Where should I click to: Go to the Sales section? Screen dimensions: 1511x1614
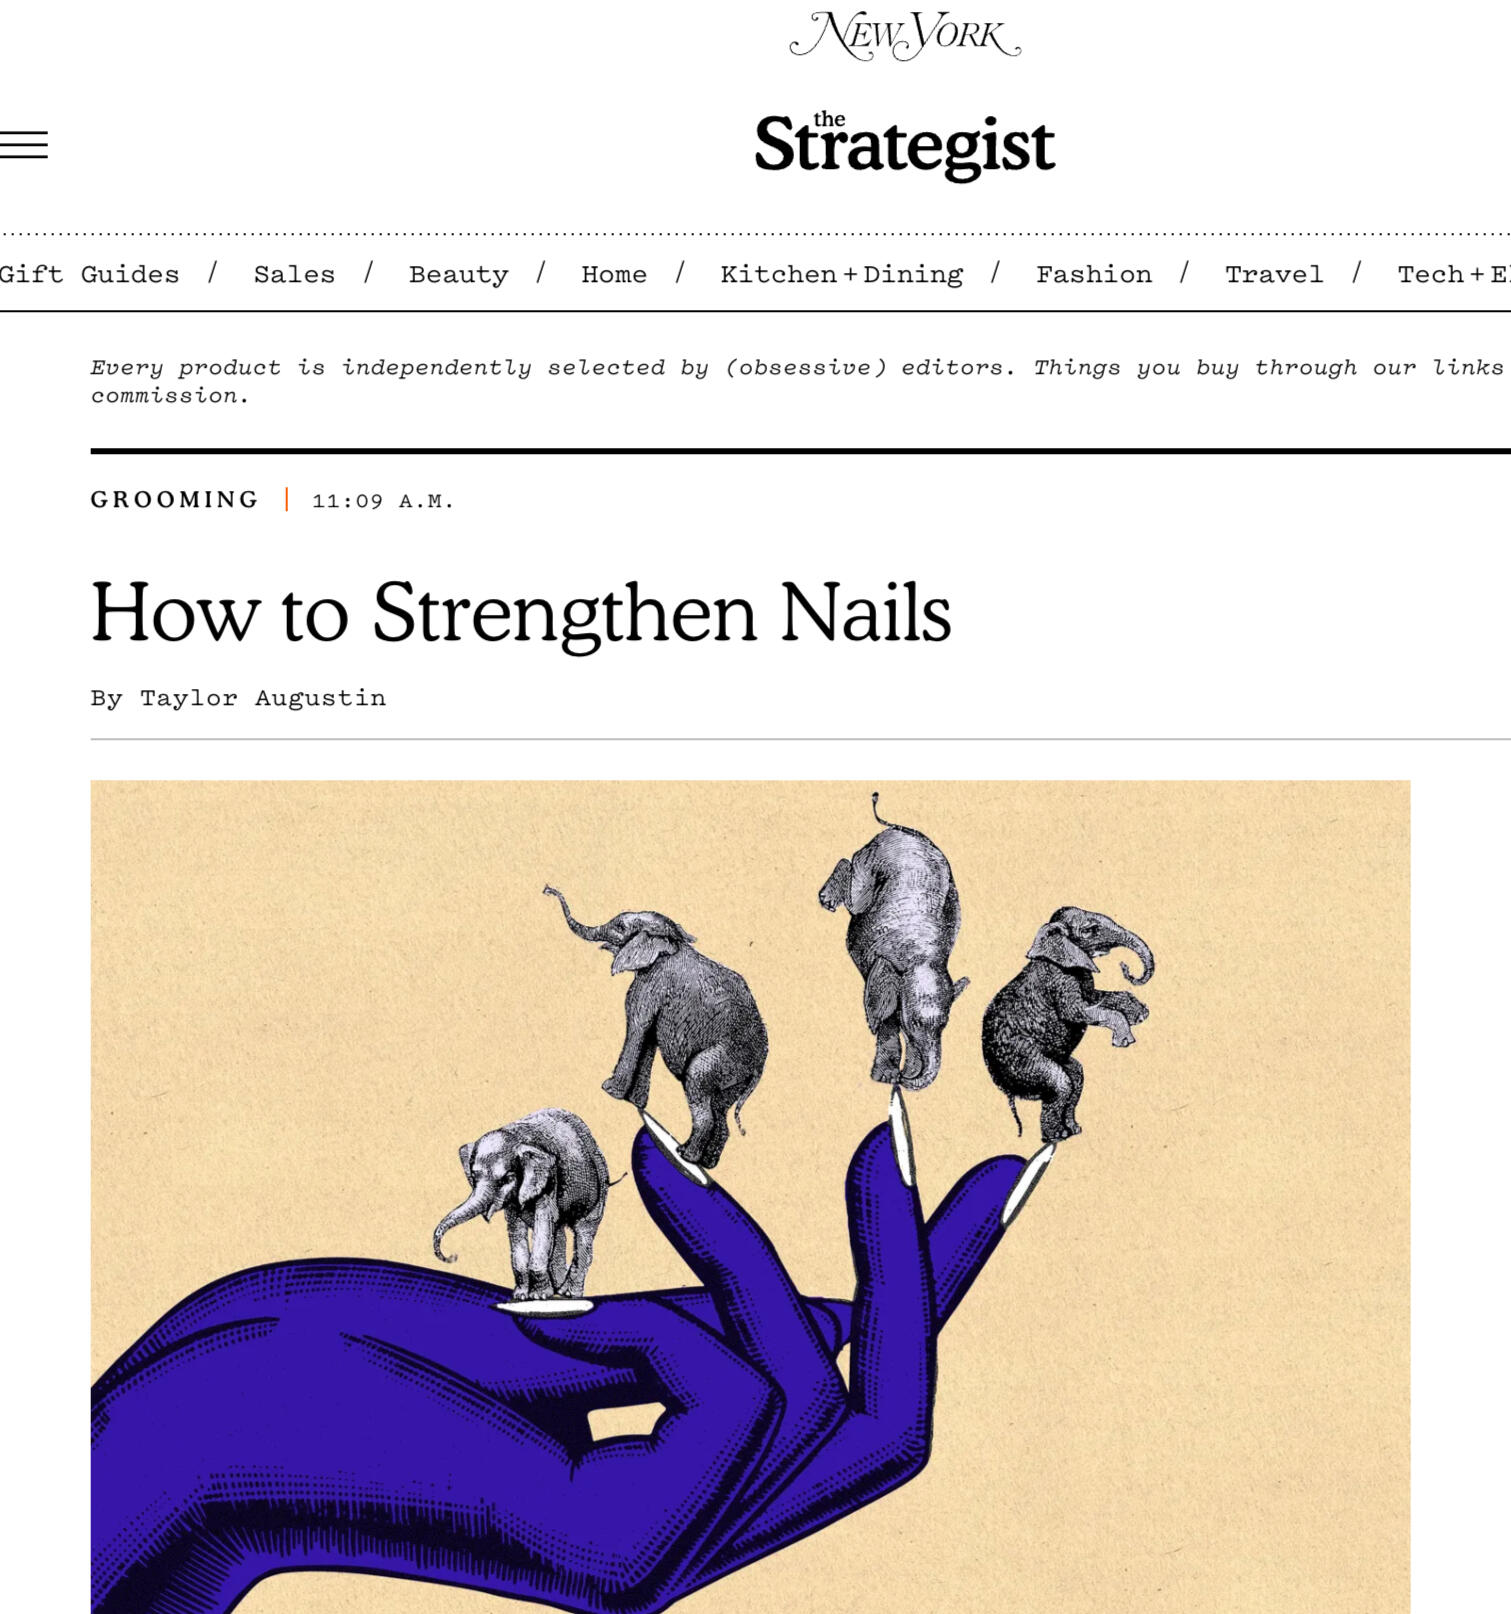pos(294,274)
